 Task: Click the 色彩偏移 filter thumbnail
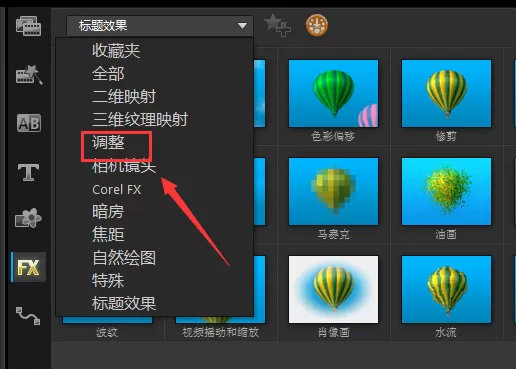(x=333, y=94)
